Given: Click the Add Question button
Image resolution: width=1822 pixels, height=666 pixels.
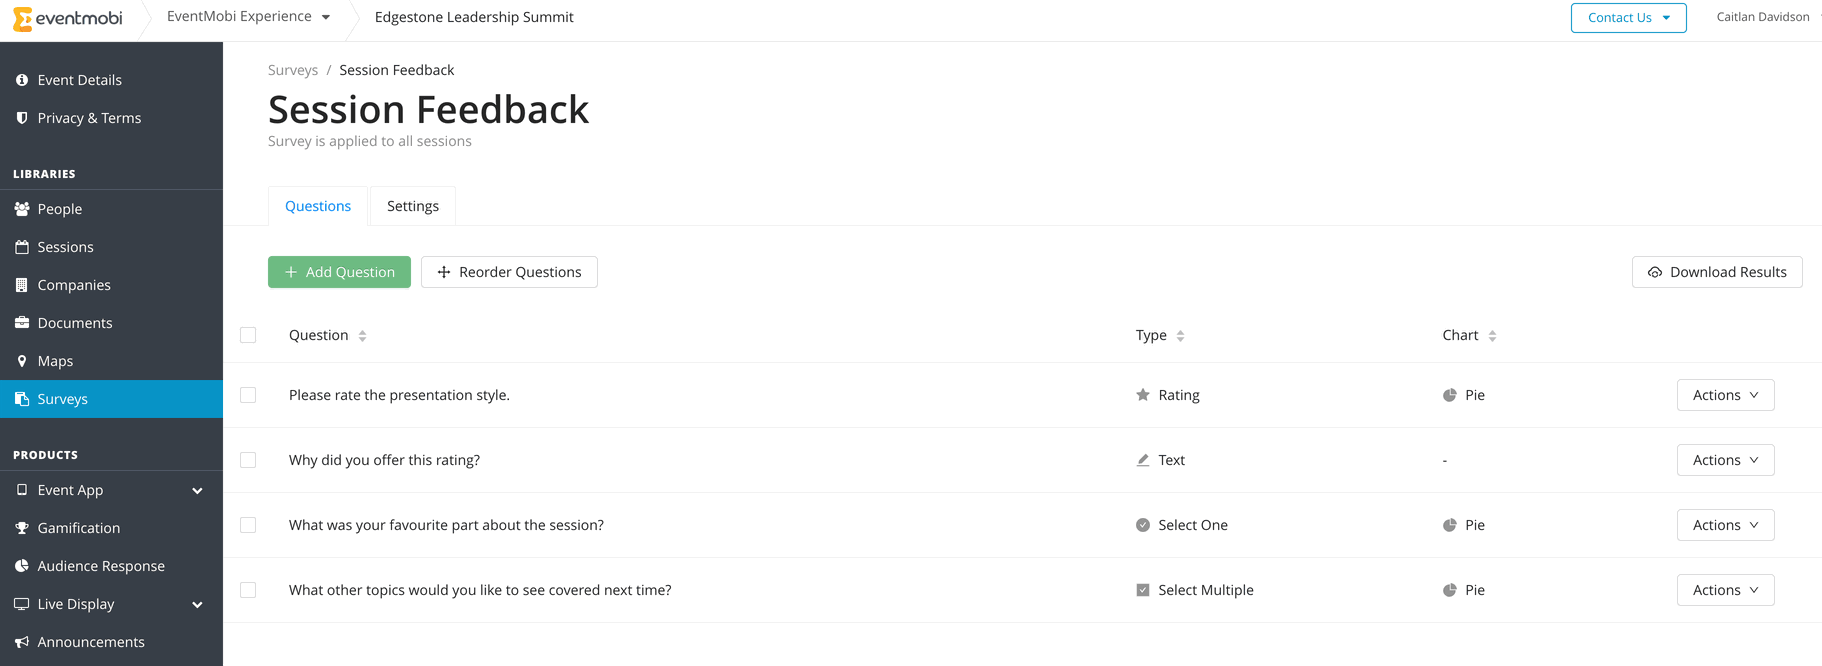Looking at the screenshot, I should tap(339, 272).
